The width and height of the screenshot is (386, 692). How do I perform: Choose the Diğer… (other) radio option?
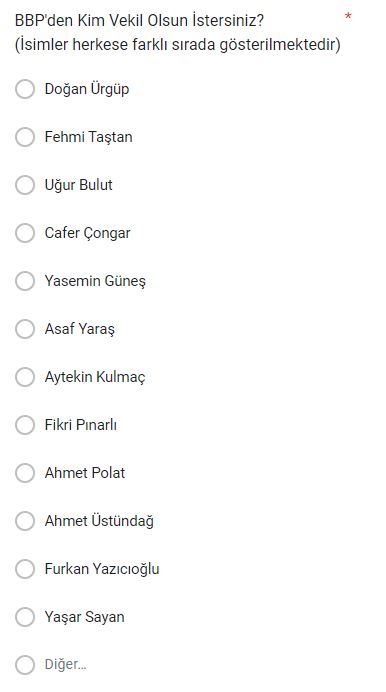point(25,665)
